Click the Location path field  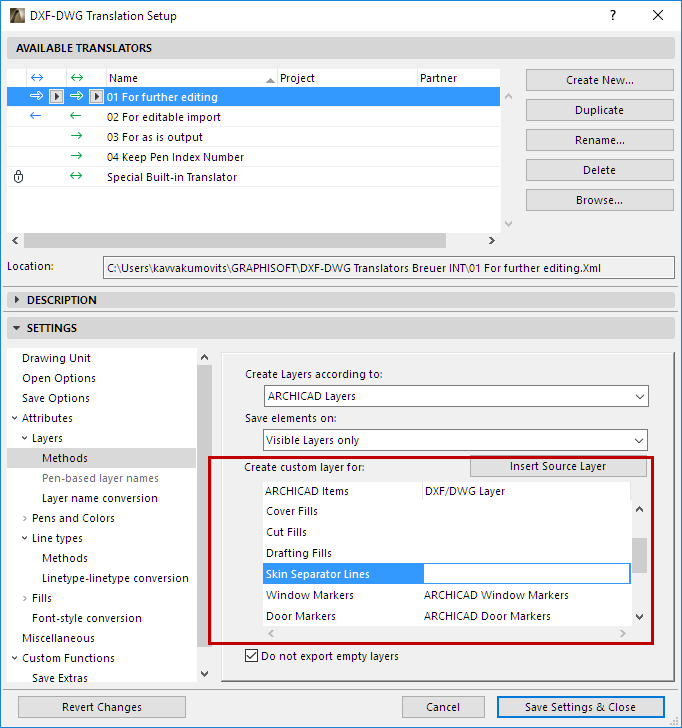tap(389, 268)
